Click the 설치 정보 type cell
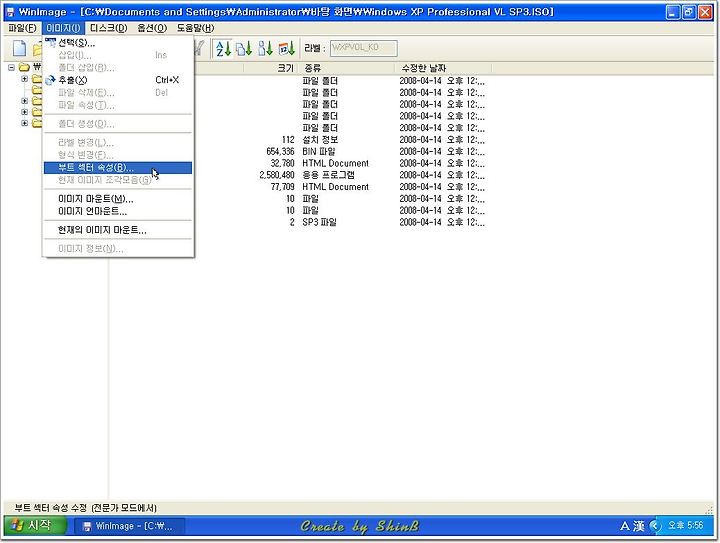Screen dimensions: 720x543 320,140
